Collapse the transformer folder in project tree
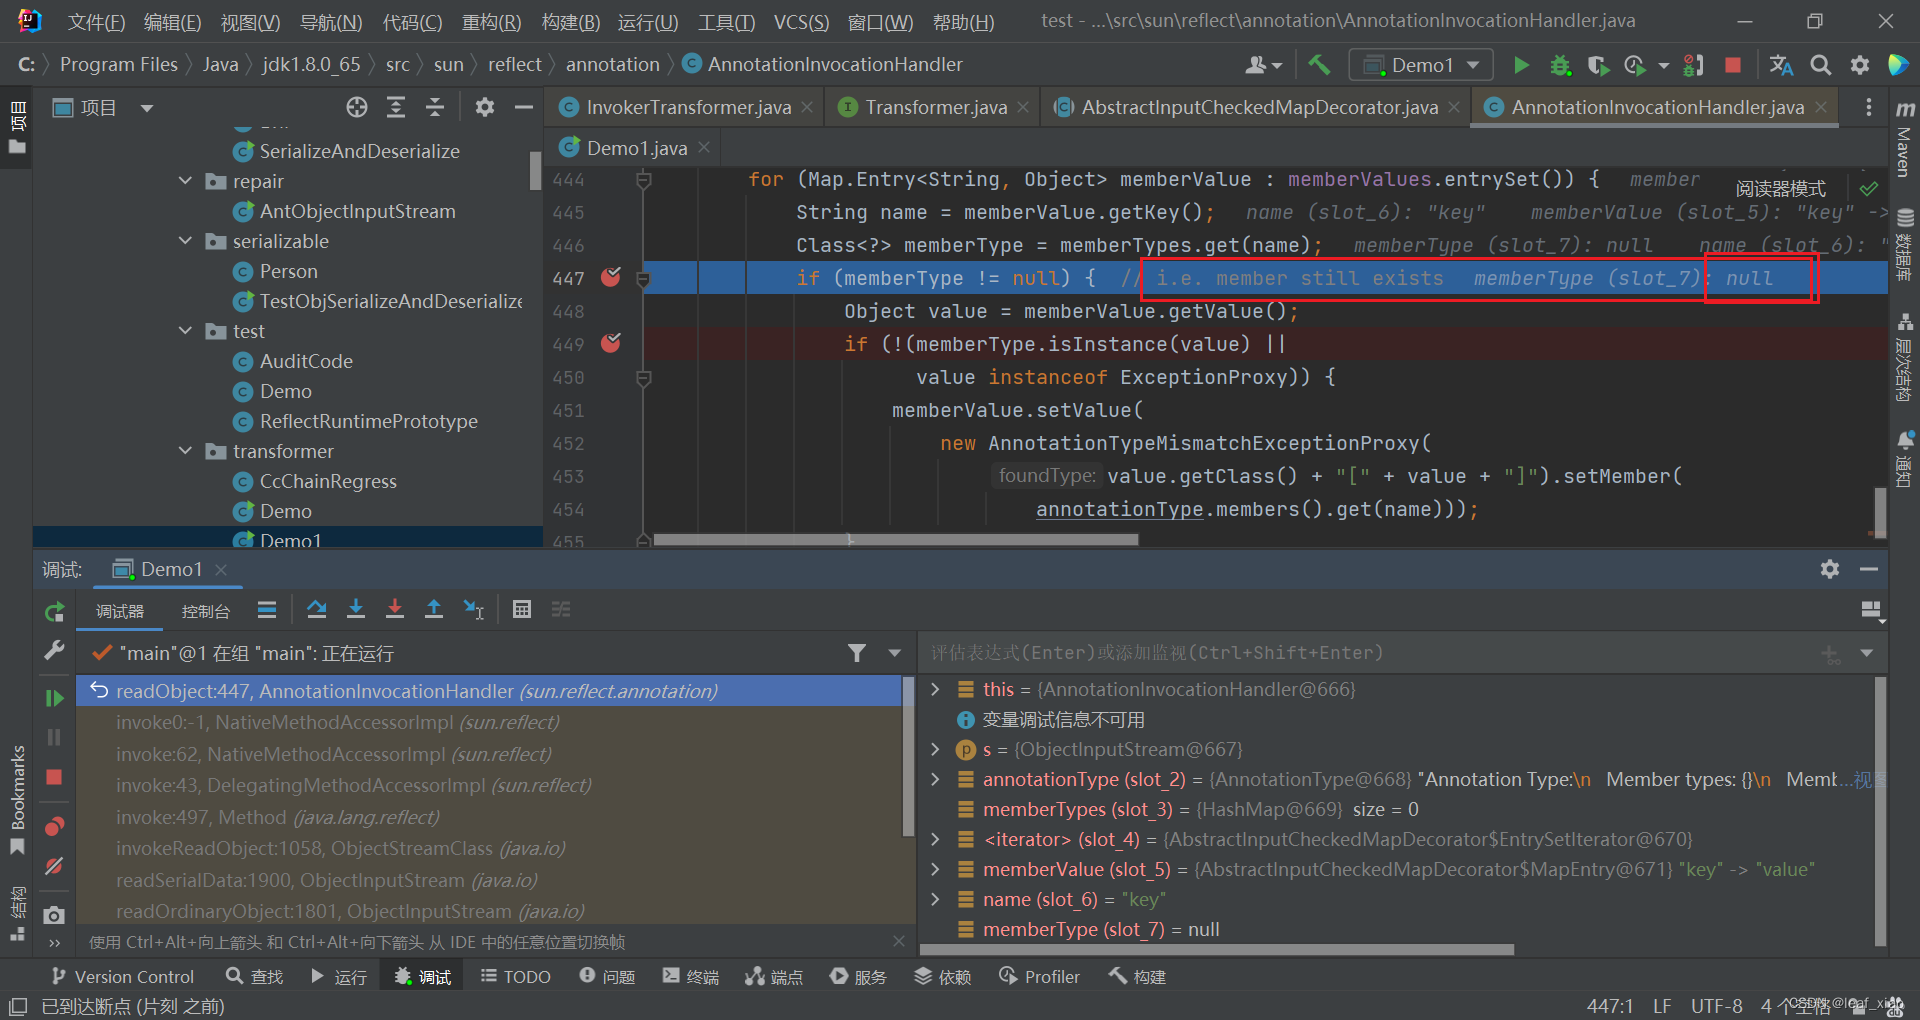Viewport: 1920px width, 1020px height. pos(186,451)
